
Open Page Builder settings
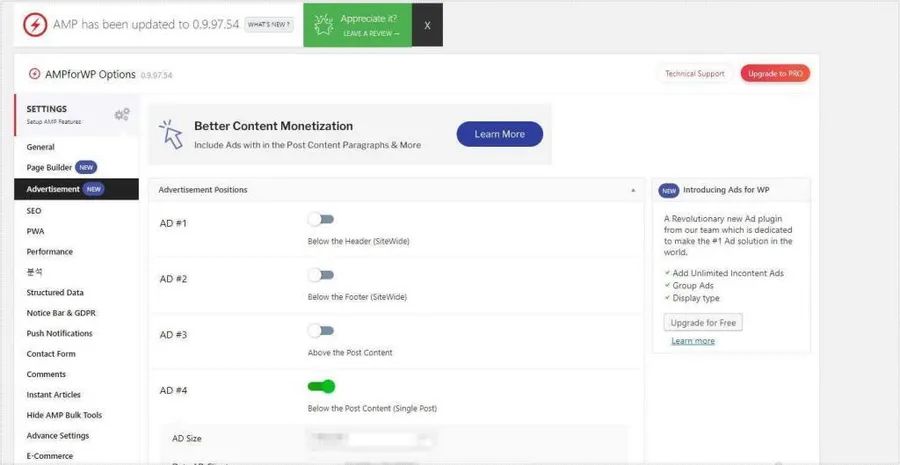point(49,168)
